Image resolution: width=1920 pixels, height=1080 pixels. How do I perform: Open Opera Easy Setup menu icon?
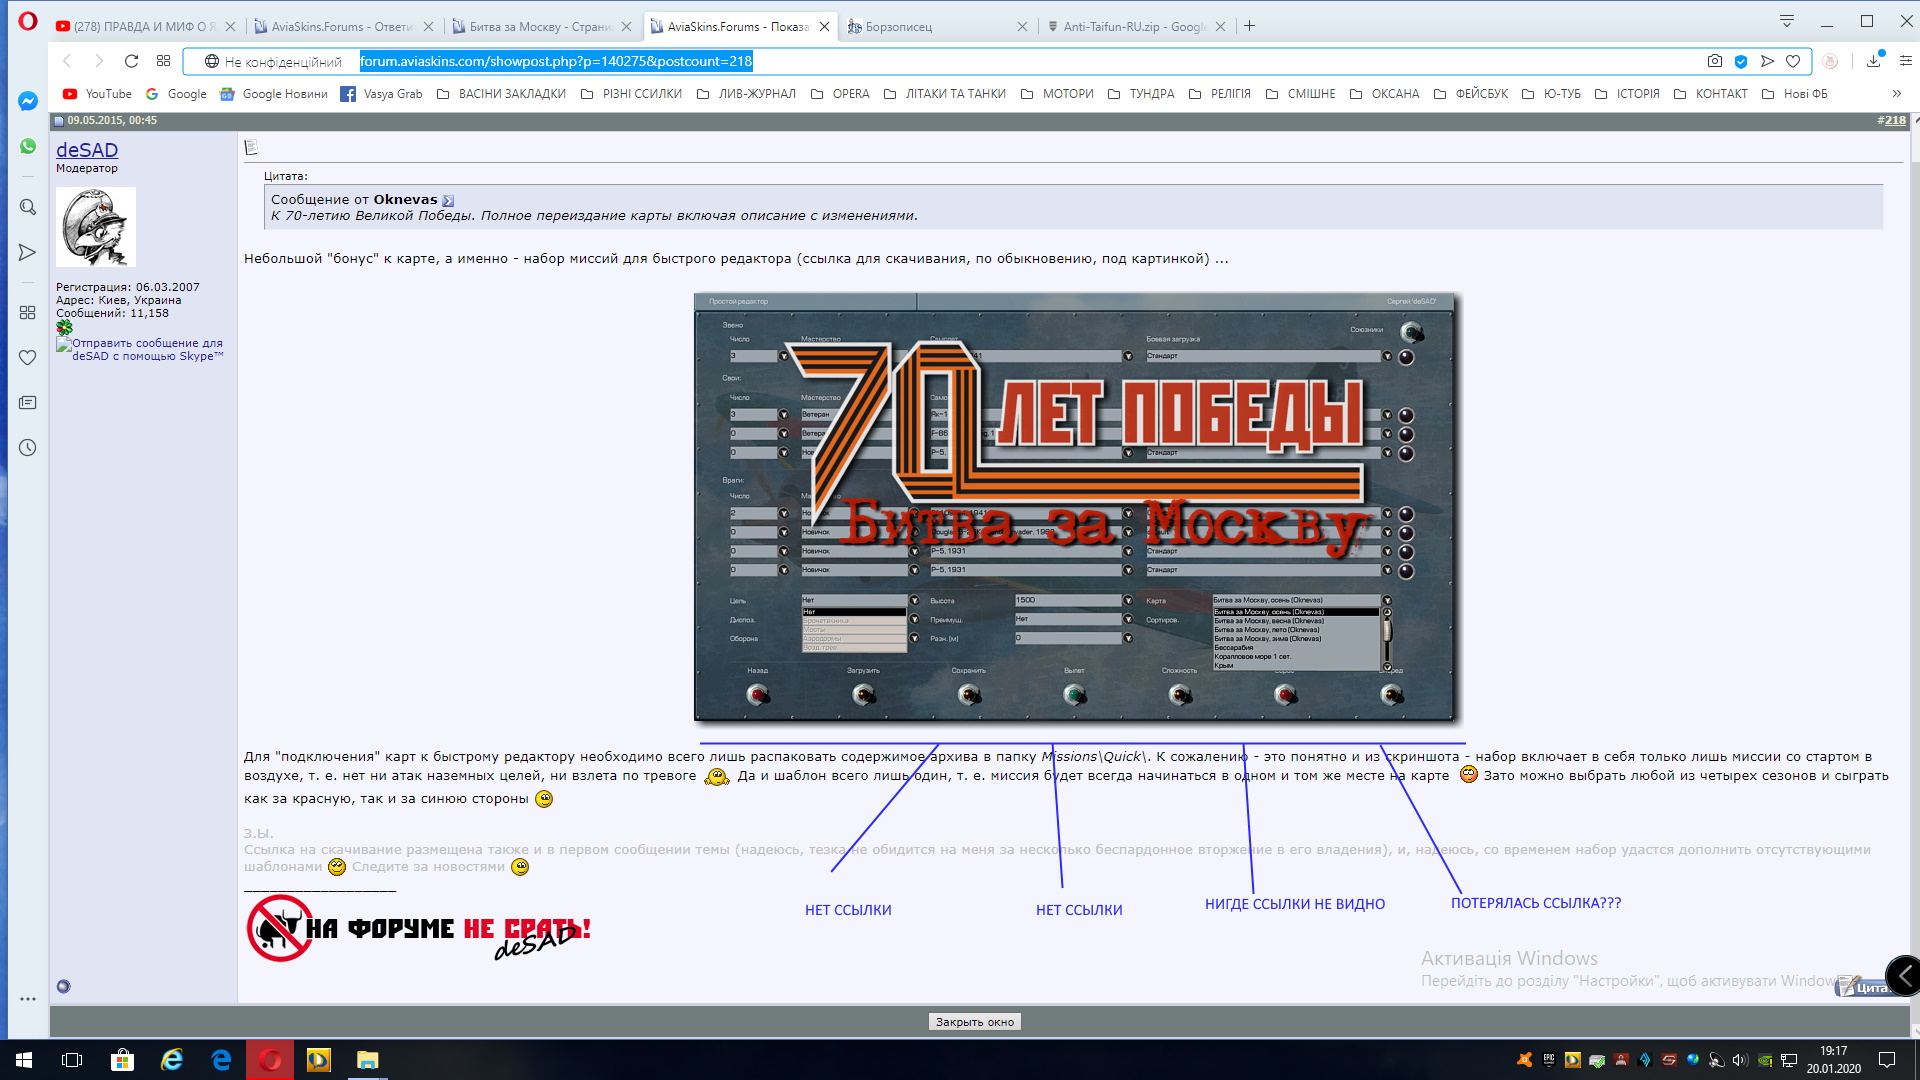[x=1906, y=61]
